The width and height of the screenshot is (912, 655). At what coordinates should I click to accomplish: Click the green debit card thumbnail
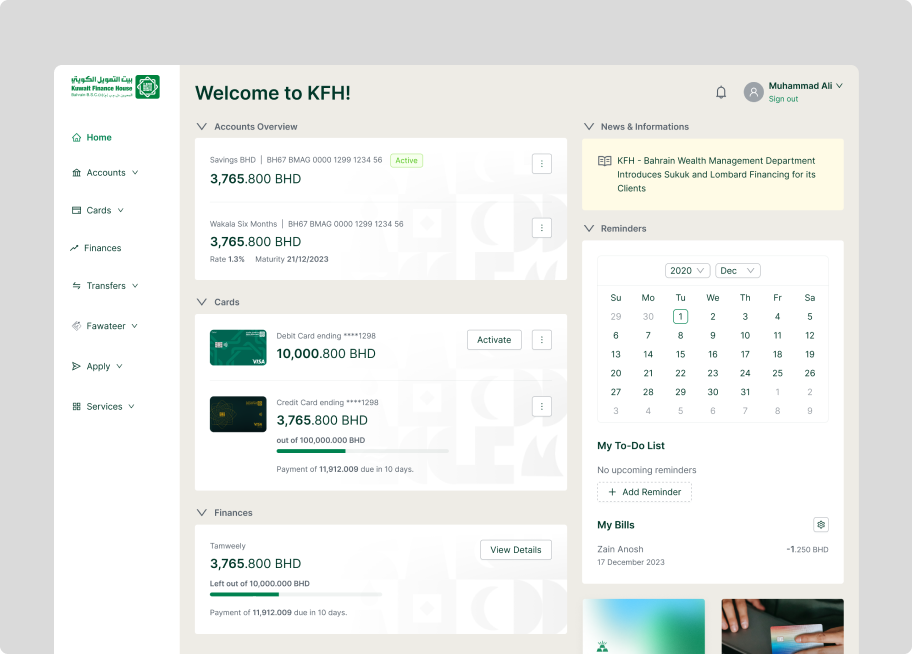click(x=238, y=348)
